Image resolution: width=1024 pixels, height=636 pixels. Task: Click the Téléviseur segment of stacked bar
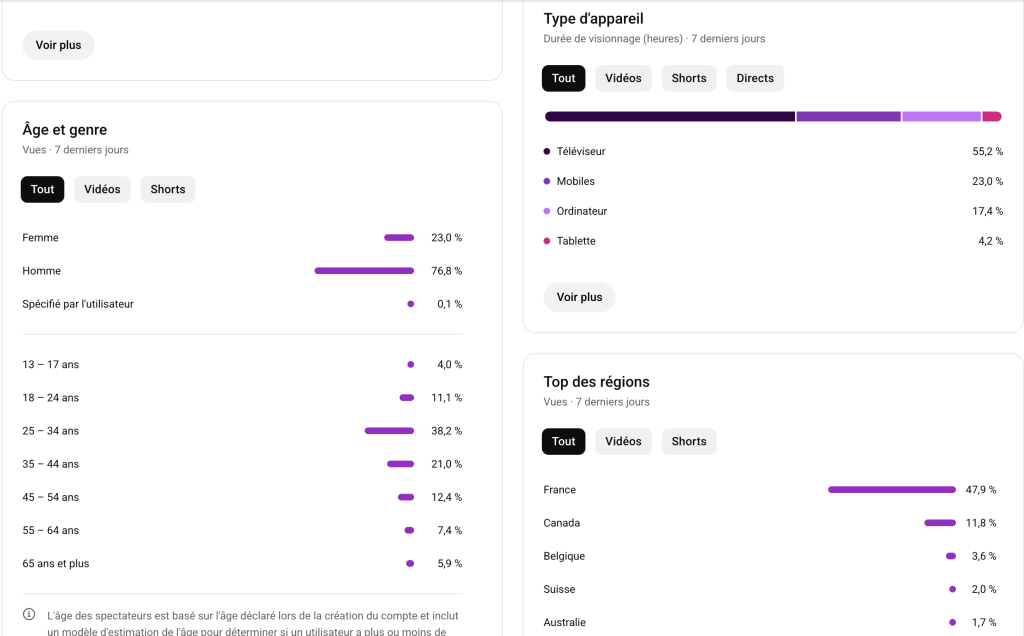[670, 117]
